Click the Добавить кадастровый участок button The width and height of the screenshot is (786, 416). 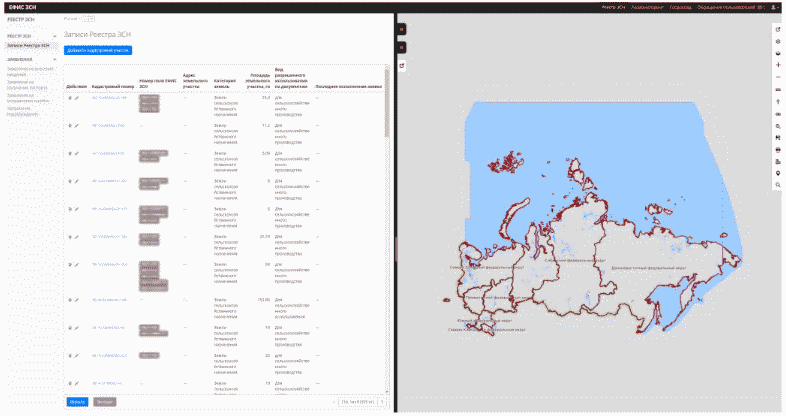click(x=98, y=49)
